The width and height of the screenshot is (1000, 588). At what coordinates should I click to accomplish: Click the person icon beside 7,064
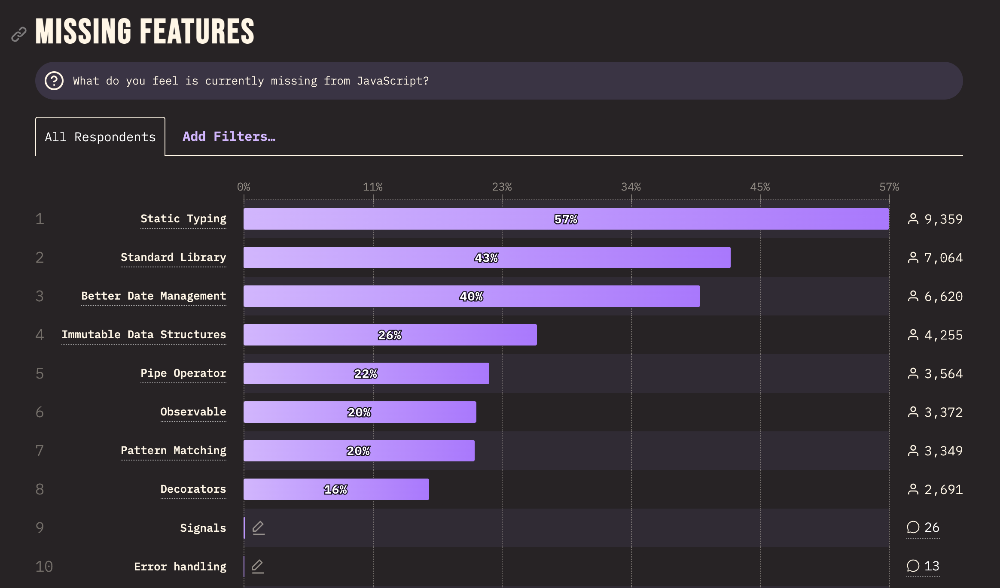click(912, 258)
